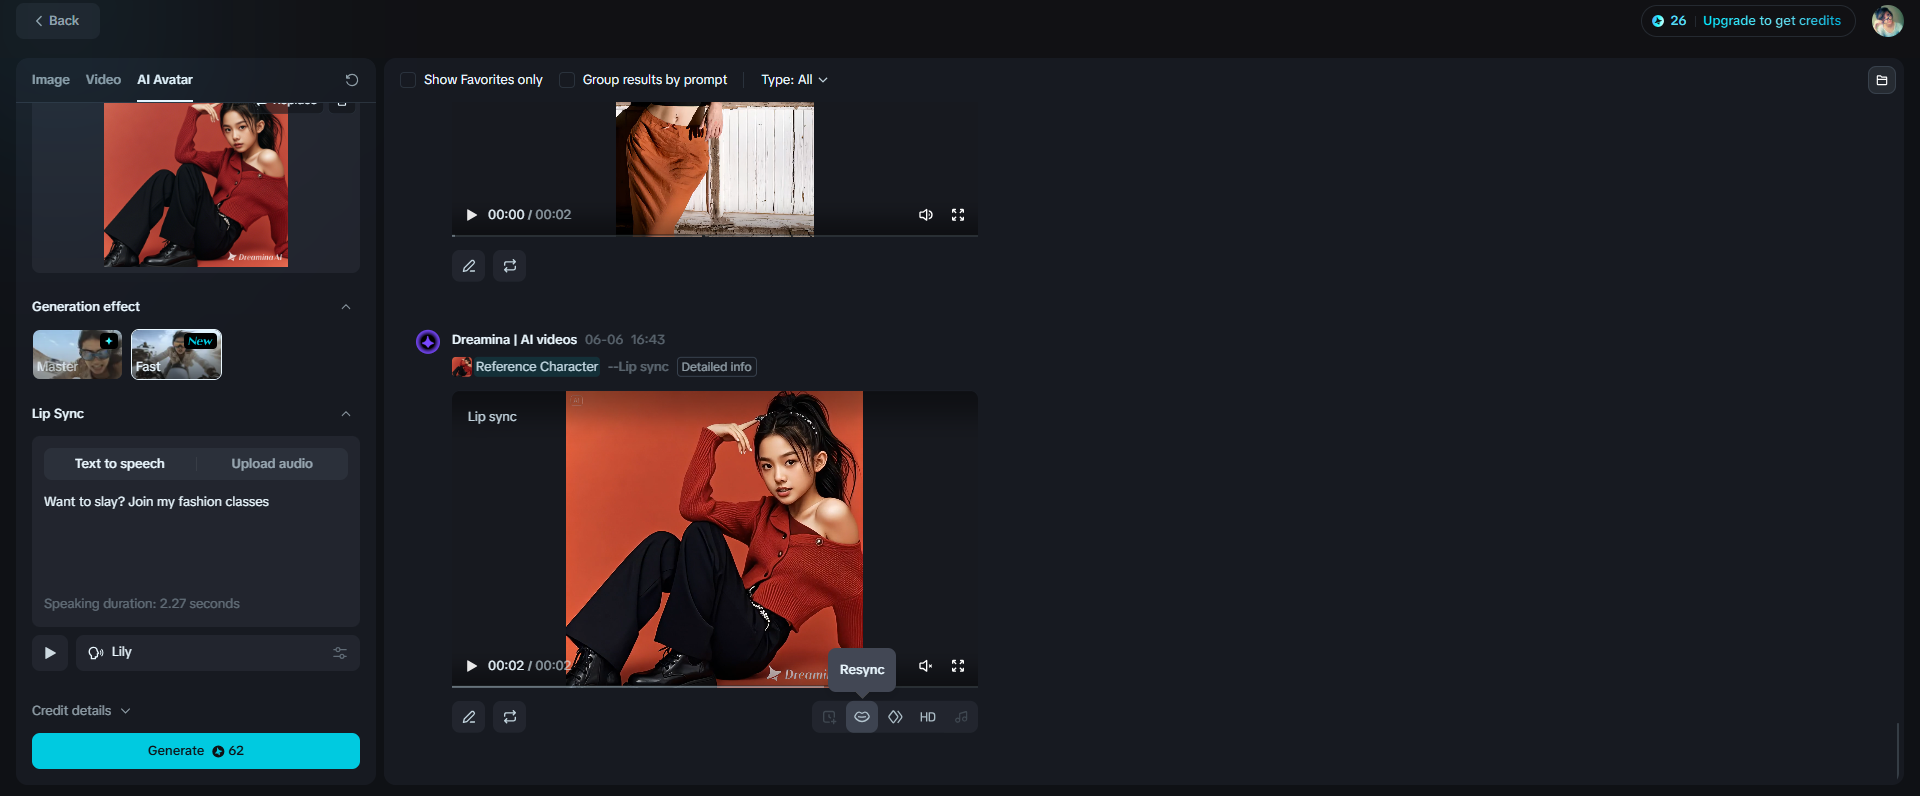Select the AI Avatar tab
This screenshot has height=796, width=1920.
[x=165, y=80]
